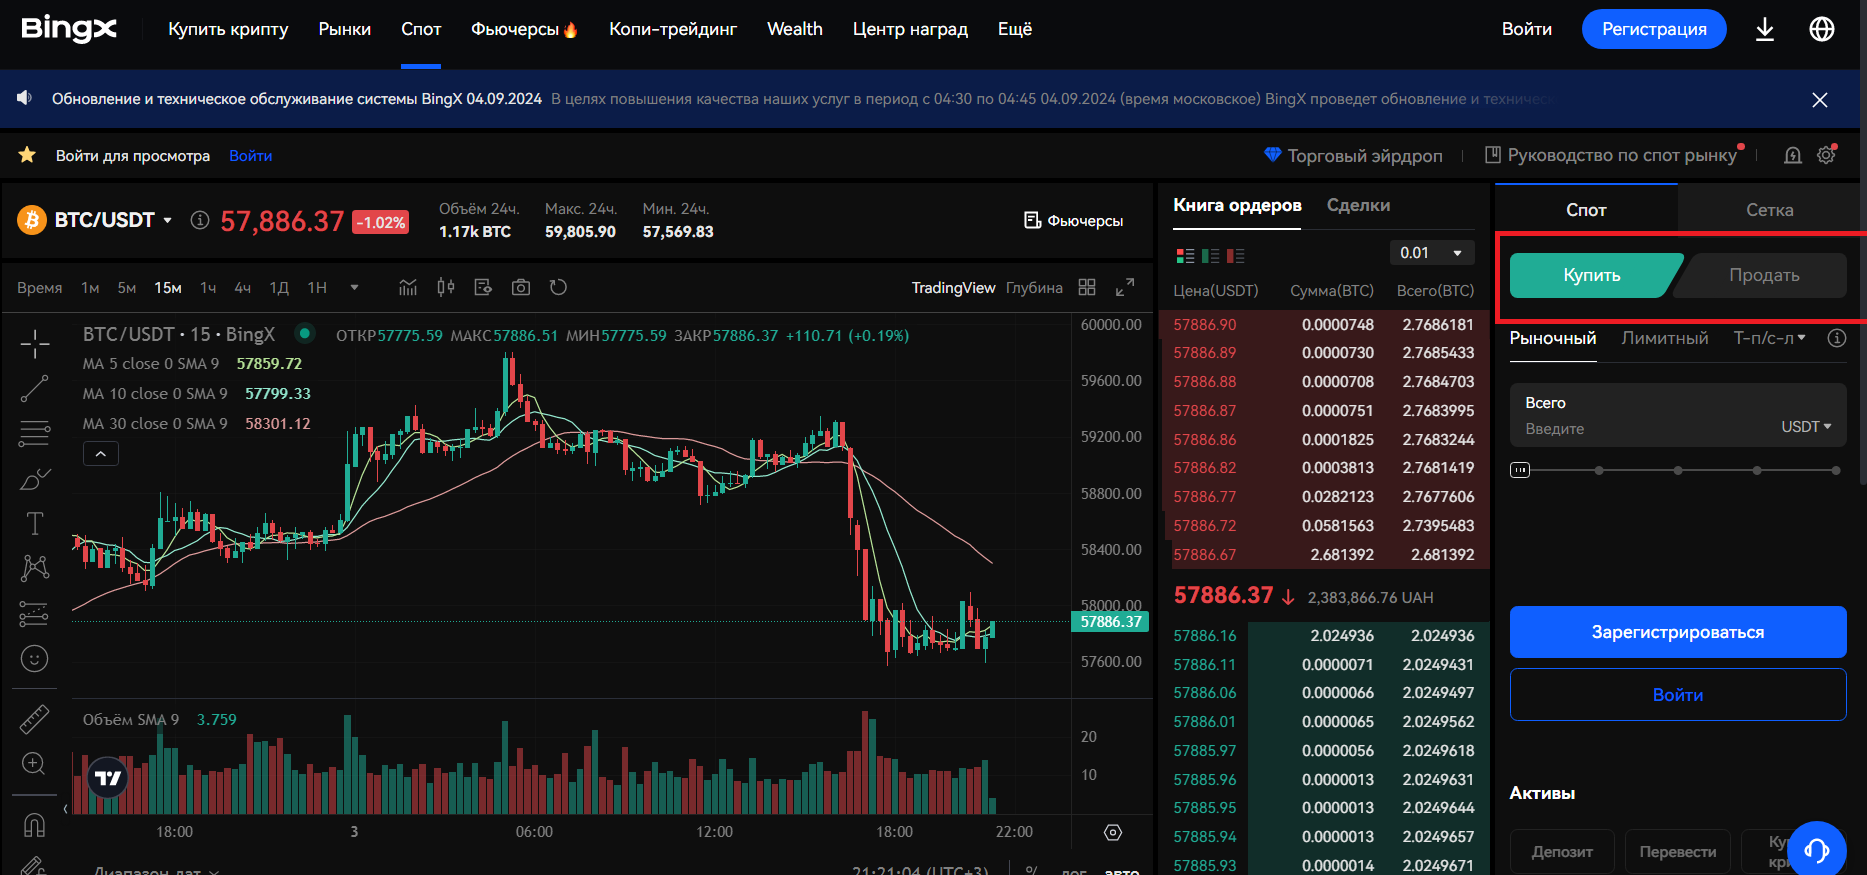Click the Войти outlined button in order panel

[1678, 695]
